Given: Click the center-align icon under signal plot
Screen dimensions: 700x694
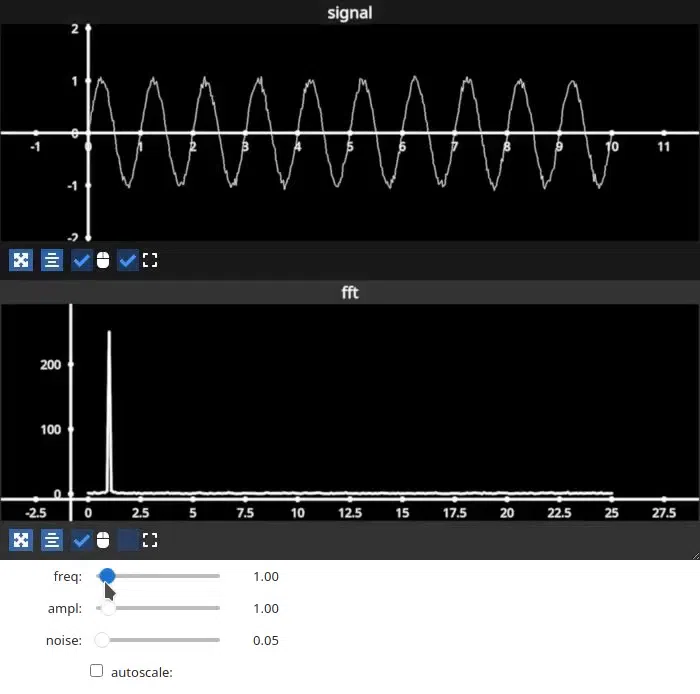Looking at the screenshot, I should click(52, 261).
